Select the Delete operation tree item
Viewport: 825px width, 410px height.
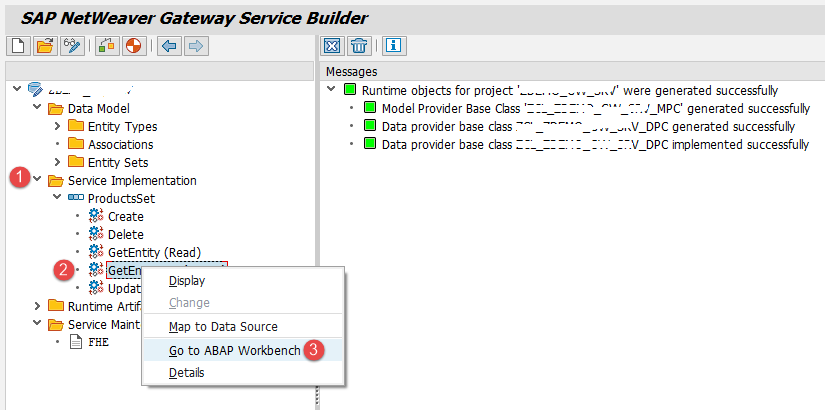[126, 234]
